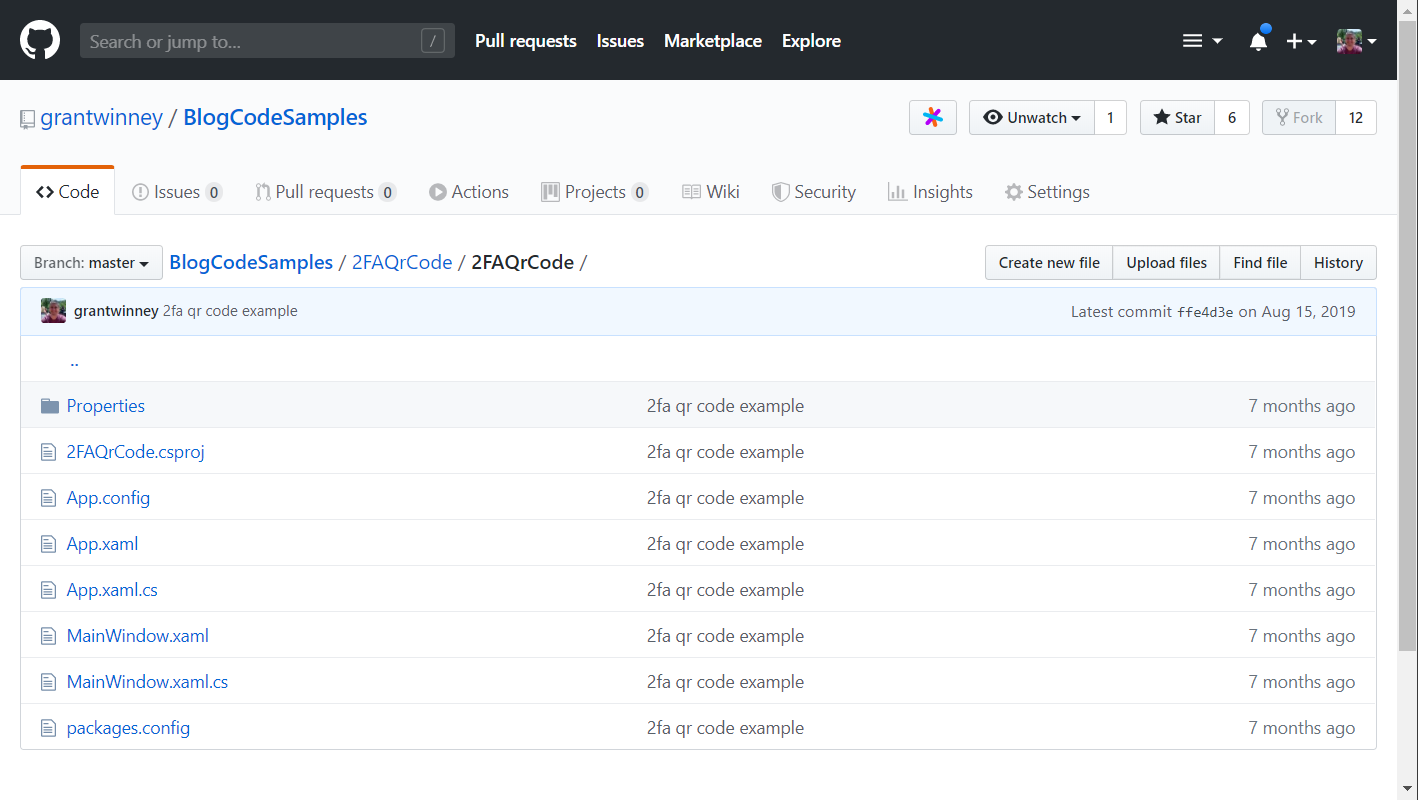The width and height of the screenshot is (1418, 800).
Task: Open the ffe4d3e commit hash link
Action: [x=1204, y=312]
